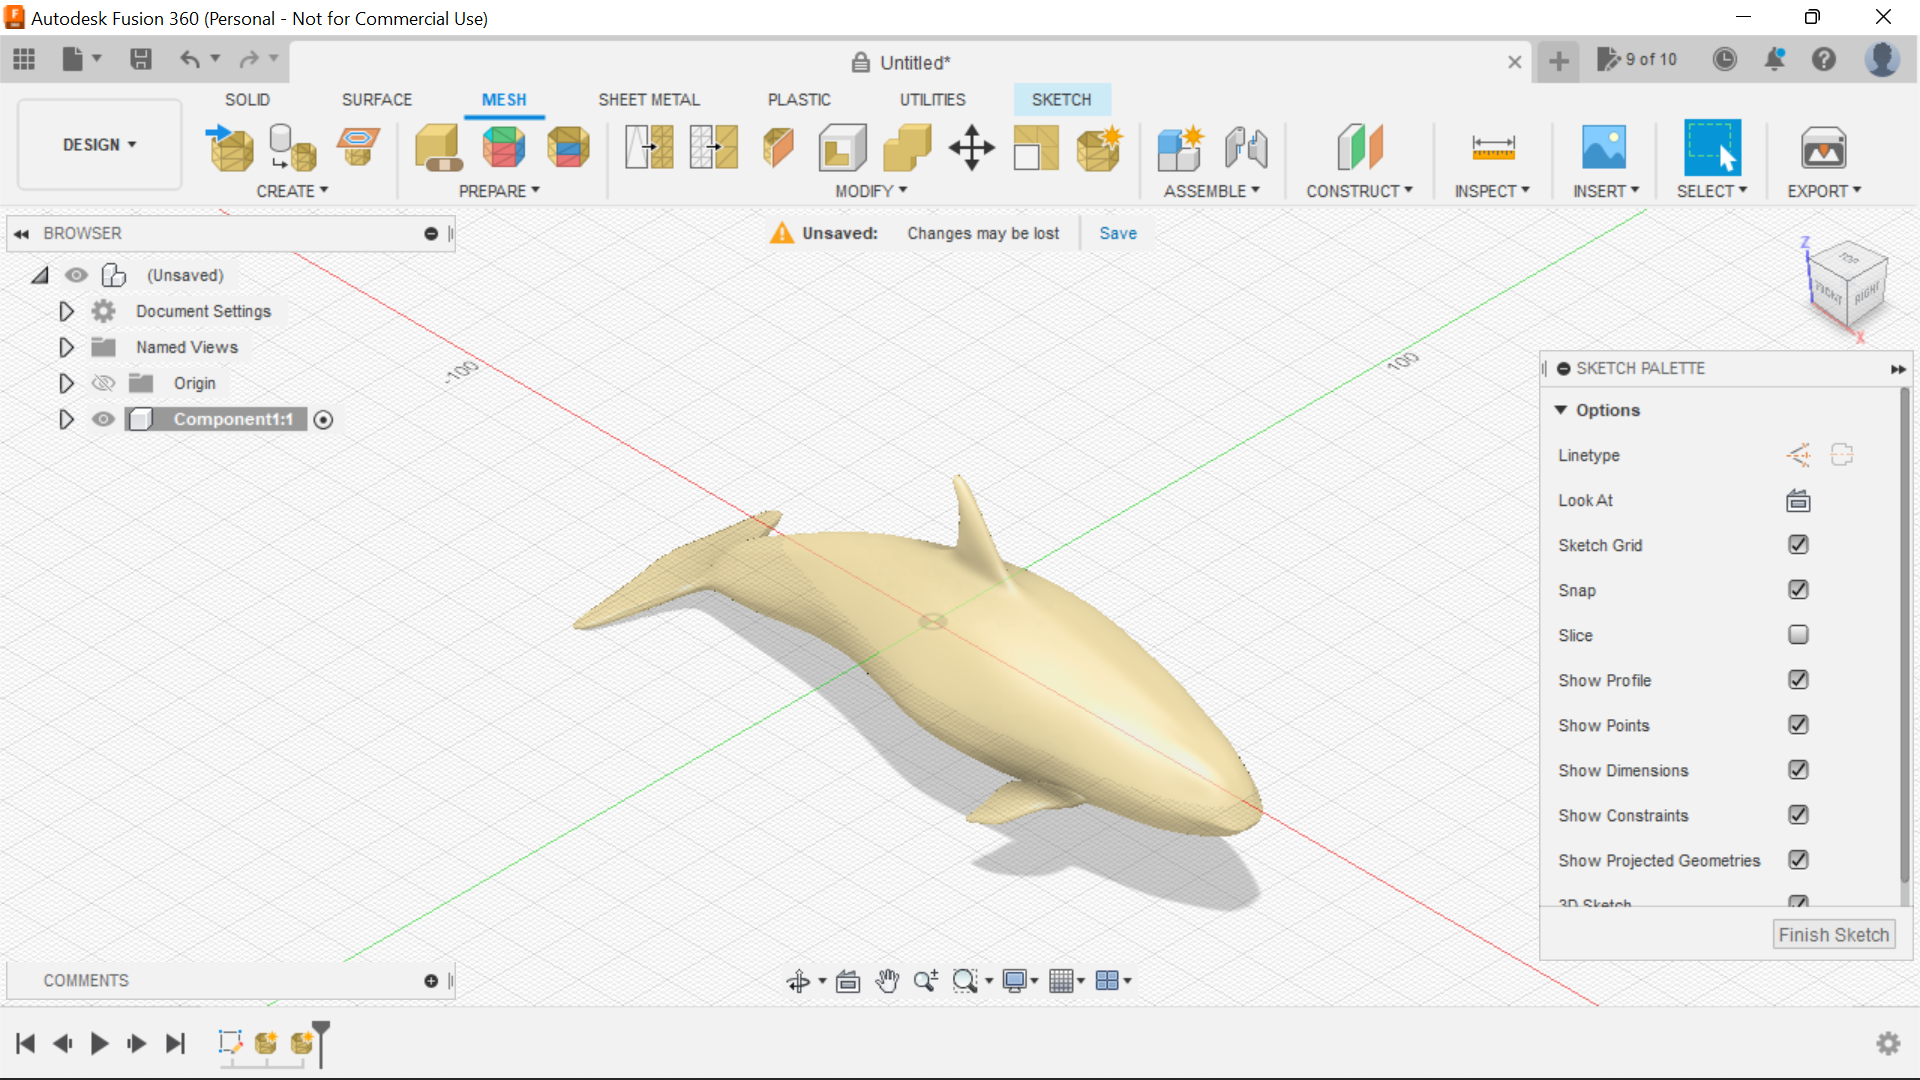Hide Component1:1 with its eye toggle
Viewport: 1920px width, 1080px height.
pyautogui.click(x=103, y=419)
